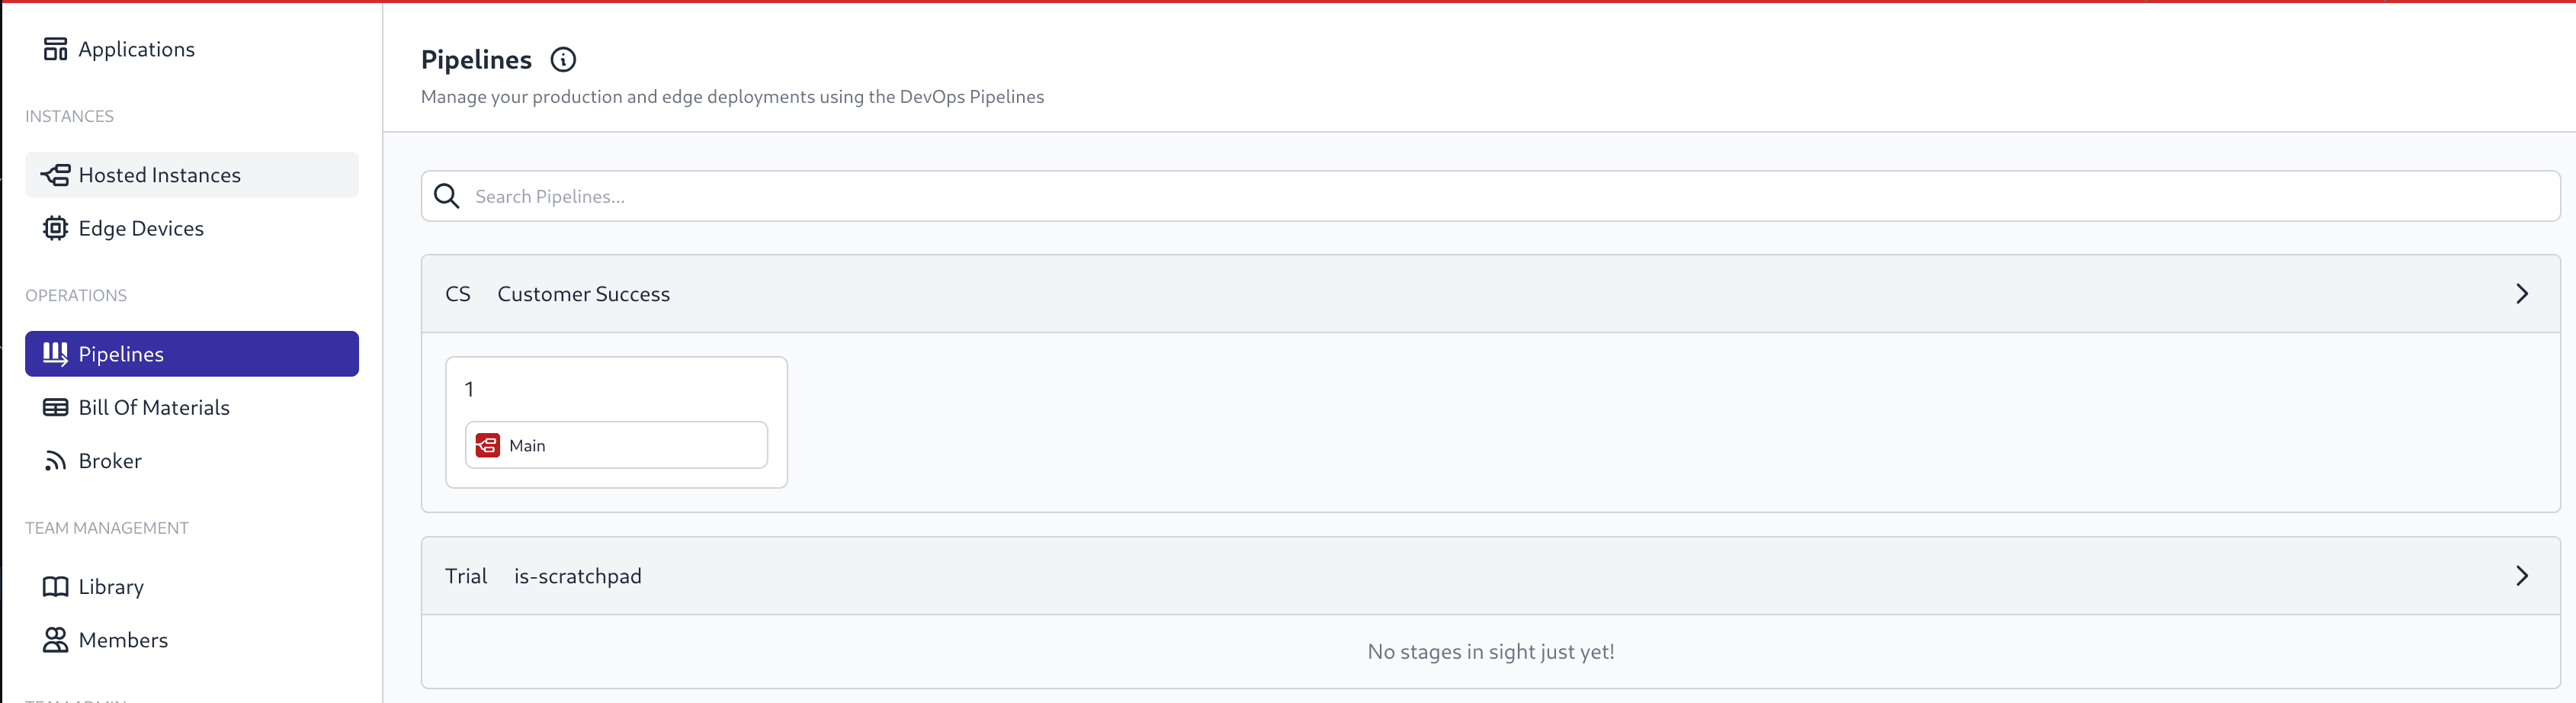Expand the is-scratchpad chevron

(2521, 576)
